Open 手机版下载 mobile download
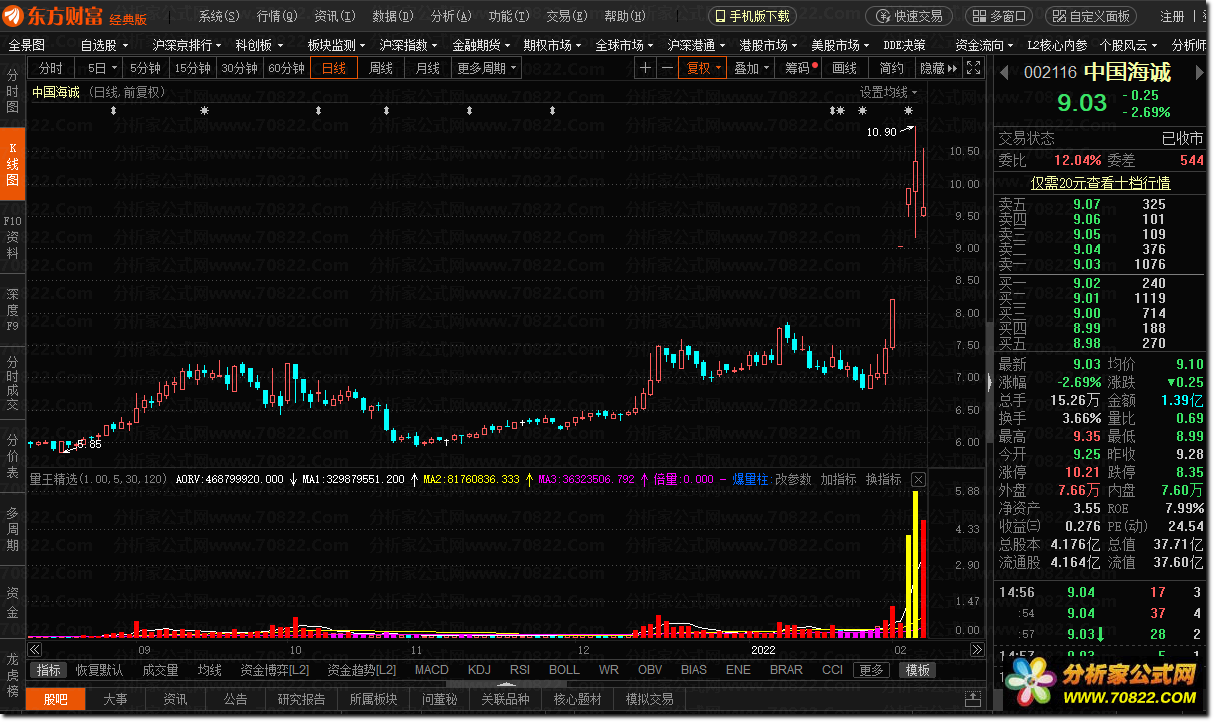Image resolution: width=1215 pixels, height=722 pixels. 753,16
